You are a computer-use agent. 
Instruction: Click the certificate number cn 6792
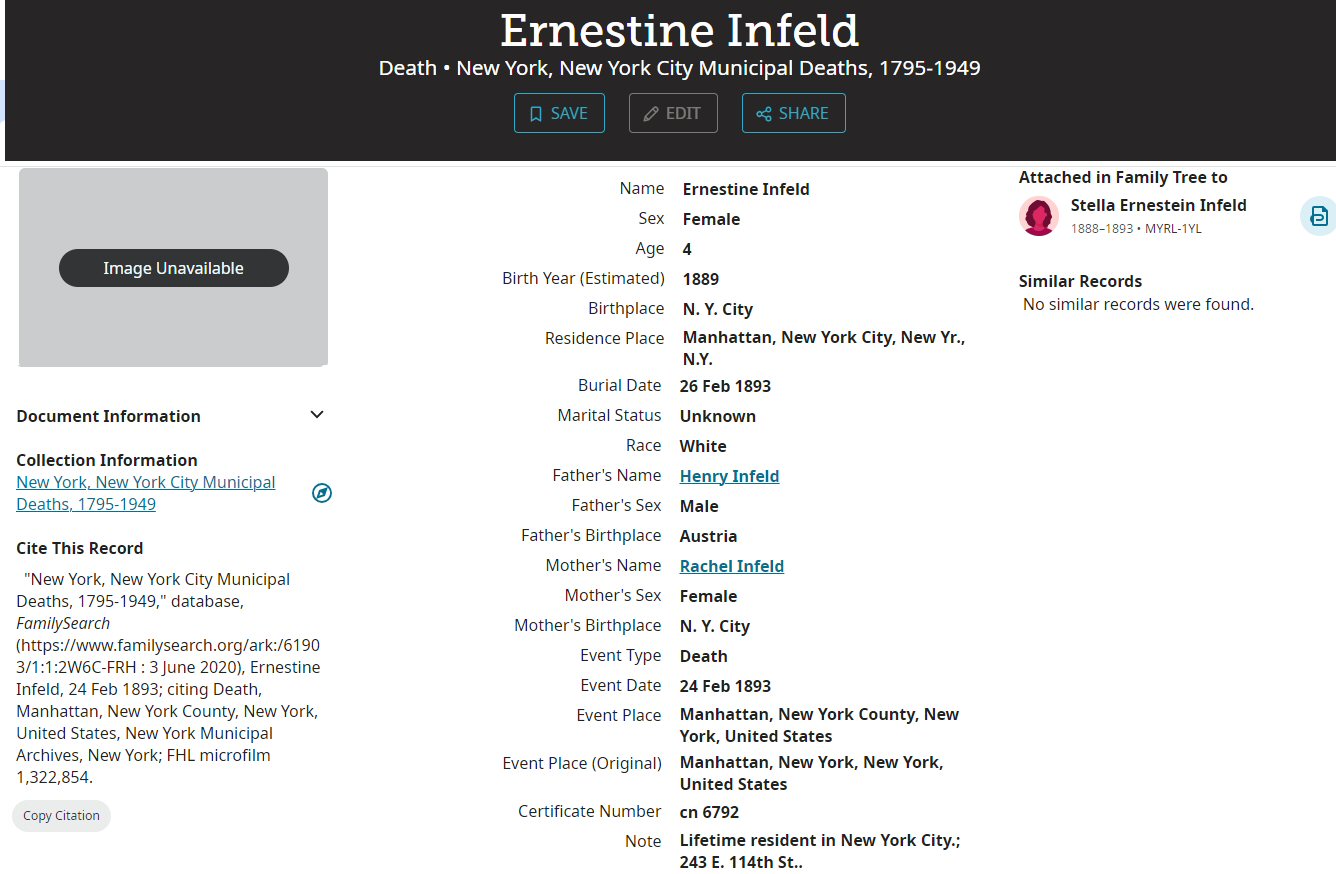pos(709,812)
